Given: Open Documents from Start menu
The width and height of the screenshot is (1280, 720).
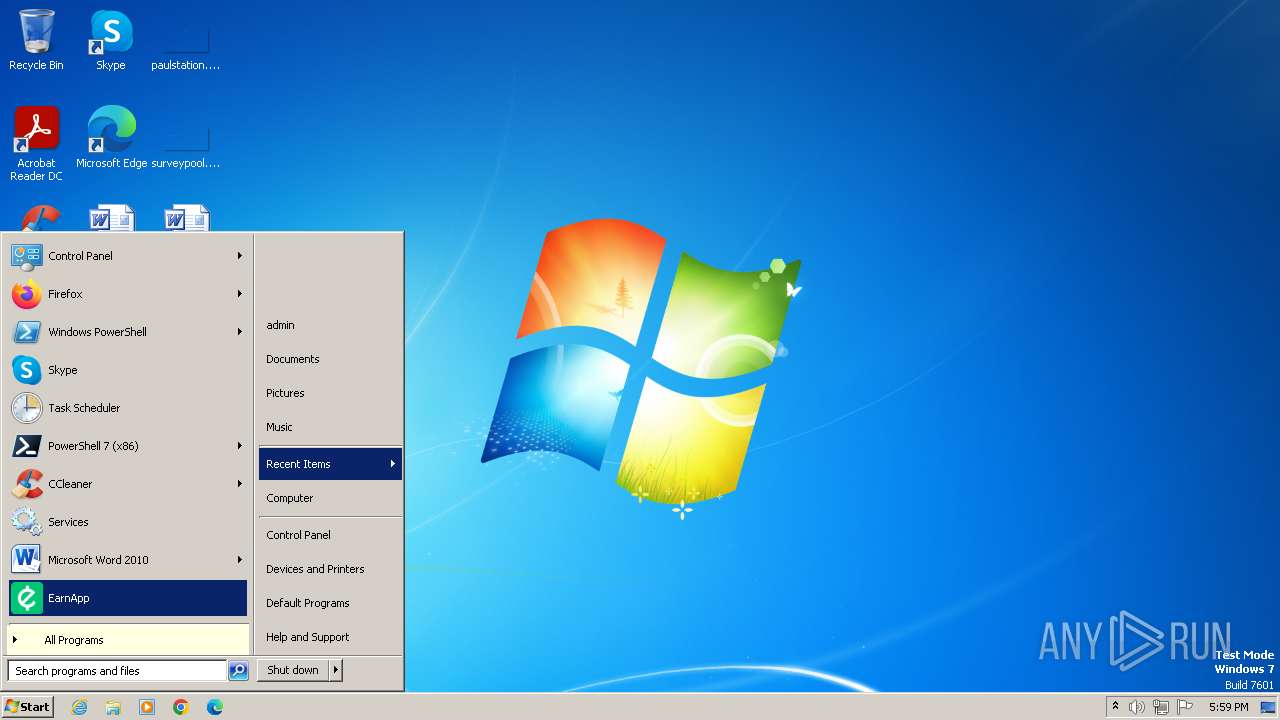Looking at the screenshot, I should (x=330, y=359).
